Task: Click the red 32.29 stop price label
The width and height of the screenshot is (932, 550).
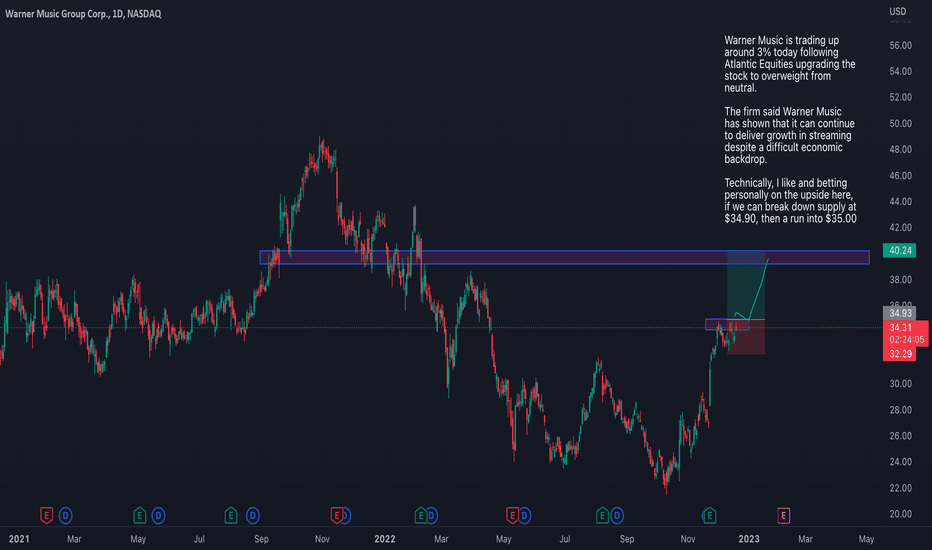Action: tap(900, 354)
